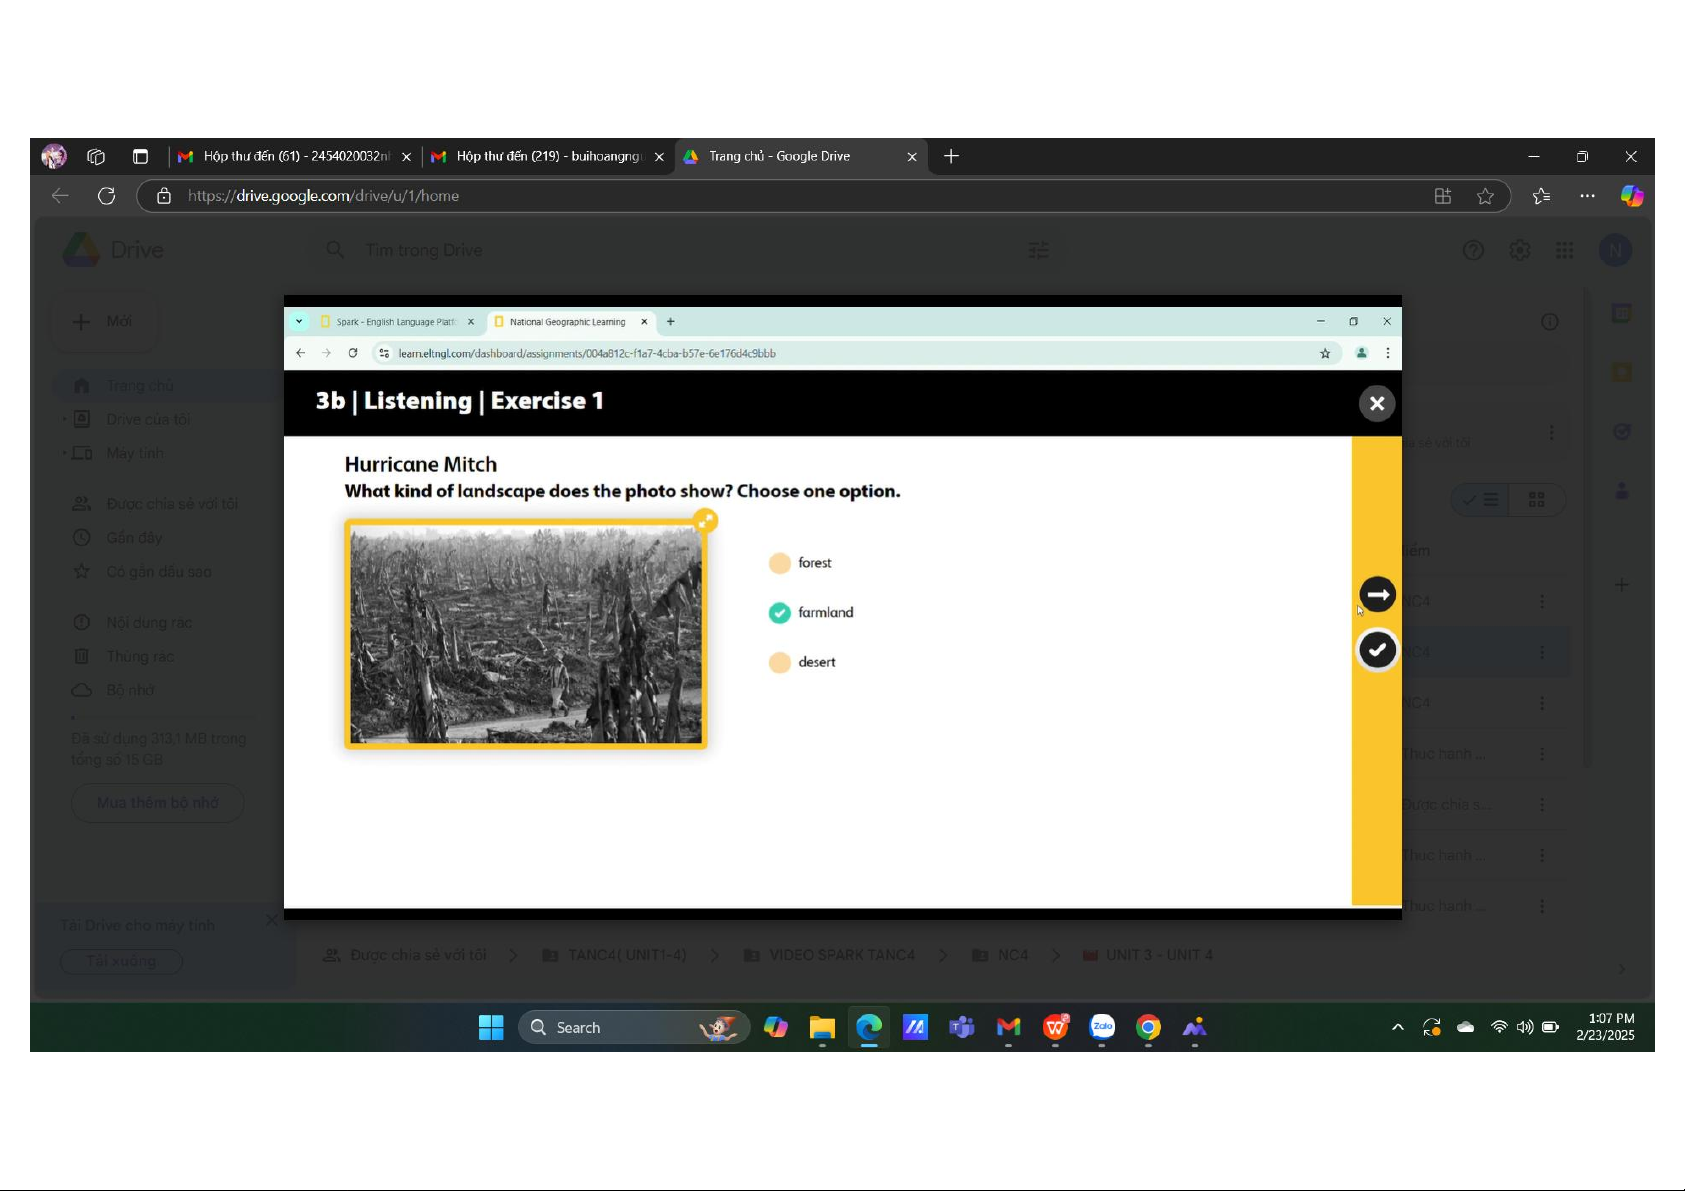Add page to favorites with star icon
The height and width of the screenshot is (1191, 1685).
[x=1485, y=196]
